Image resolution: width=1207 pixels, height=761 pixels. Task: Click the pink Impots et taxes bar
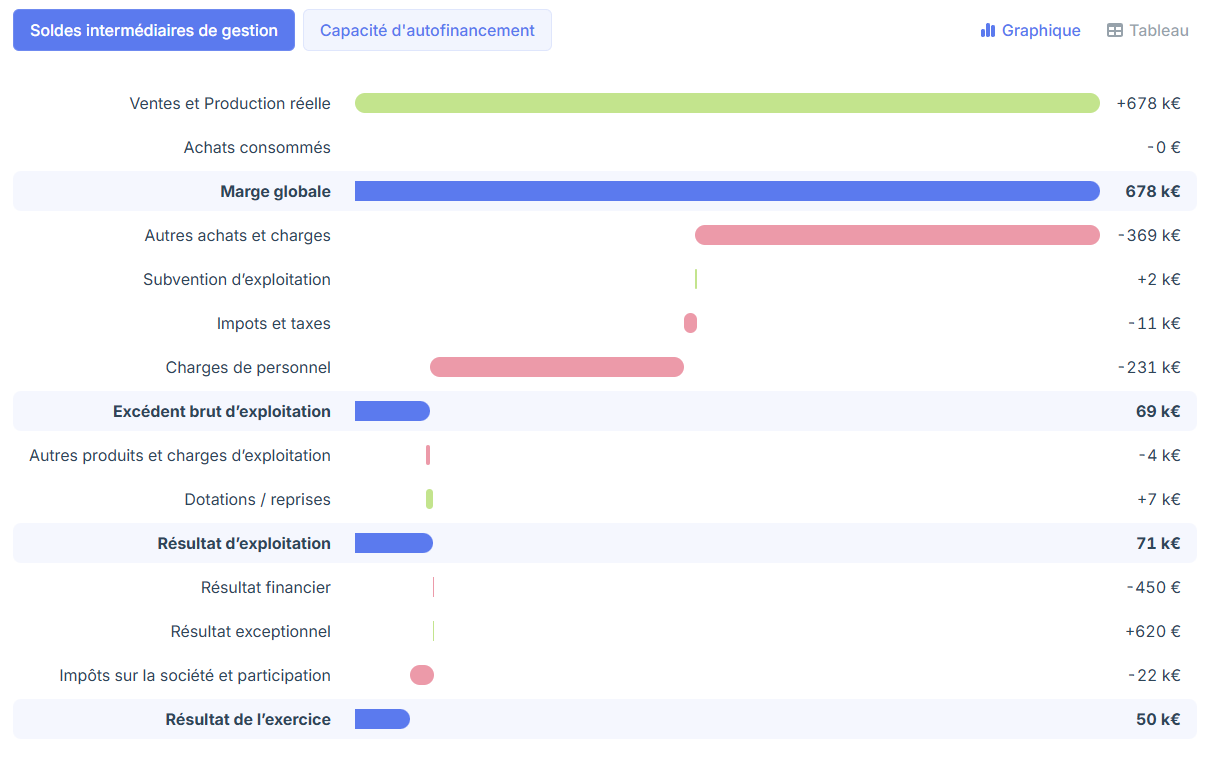coord(690,323)
